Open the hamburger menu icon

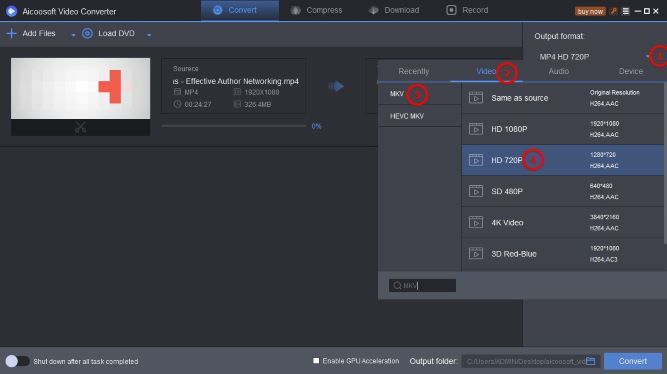(626, 11)
